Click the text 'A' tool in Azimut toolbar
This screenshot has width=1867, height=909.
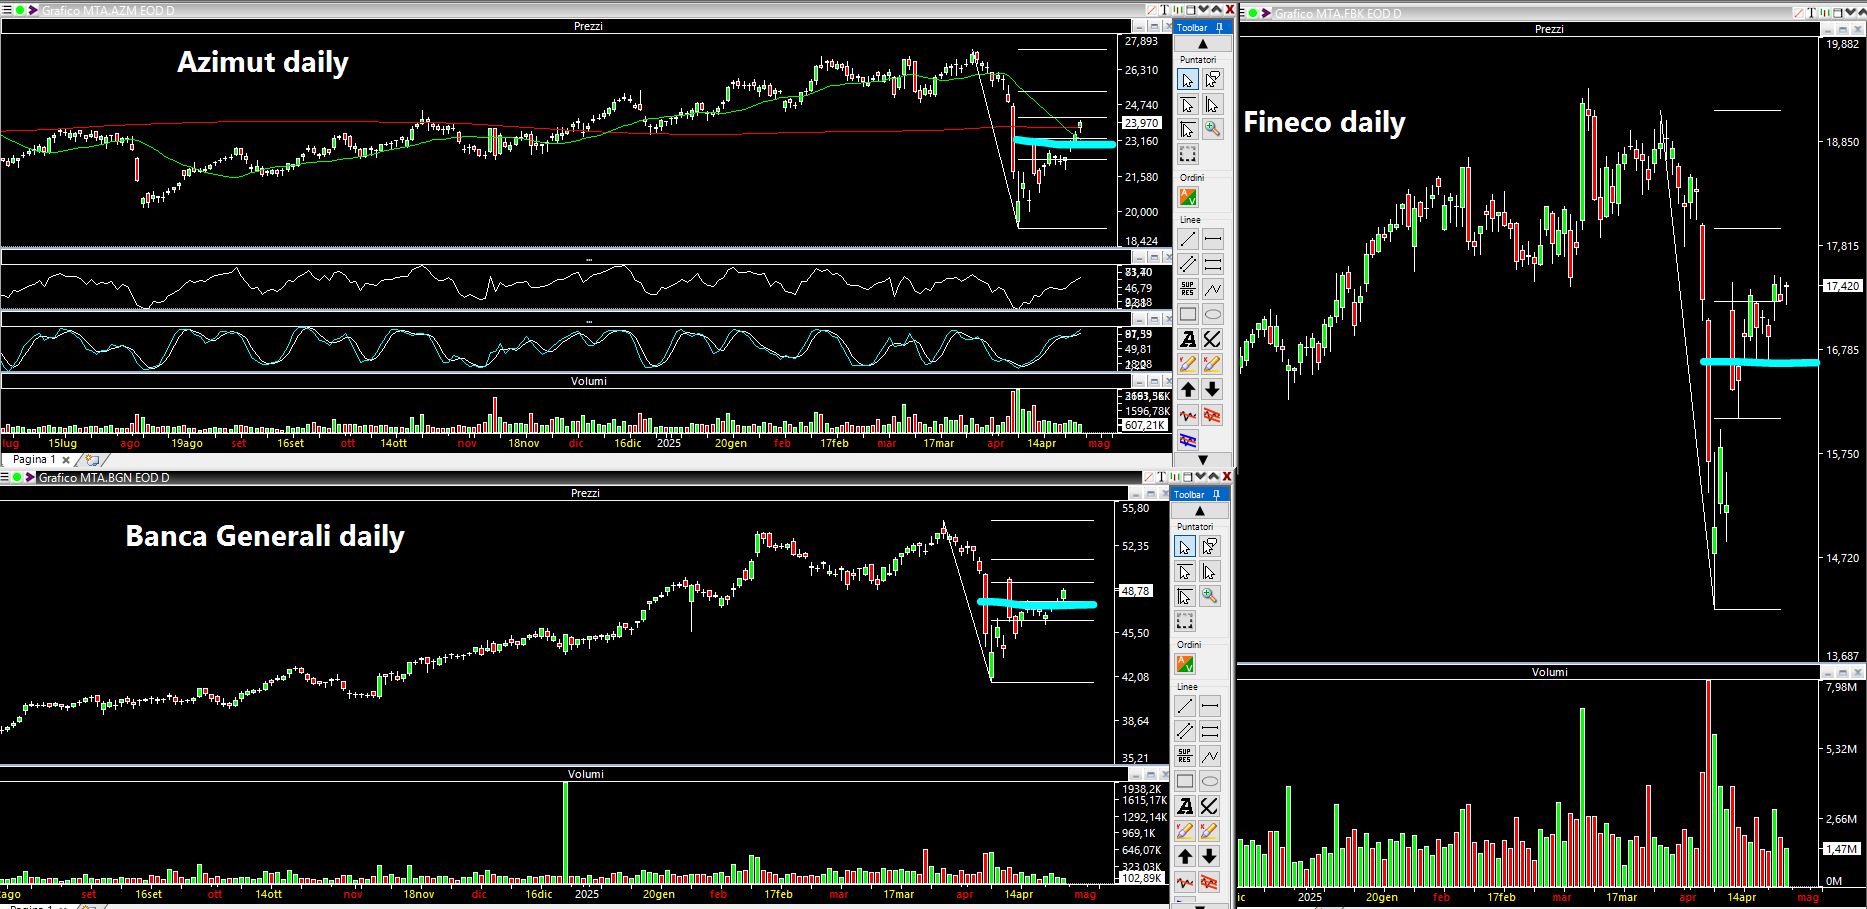pyautogui.click(x=1187, y=340)
